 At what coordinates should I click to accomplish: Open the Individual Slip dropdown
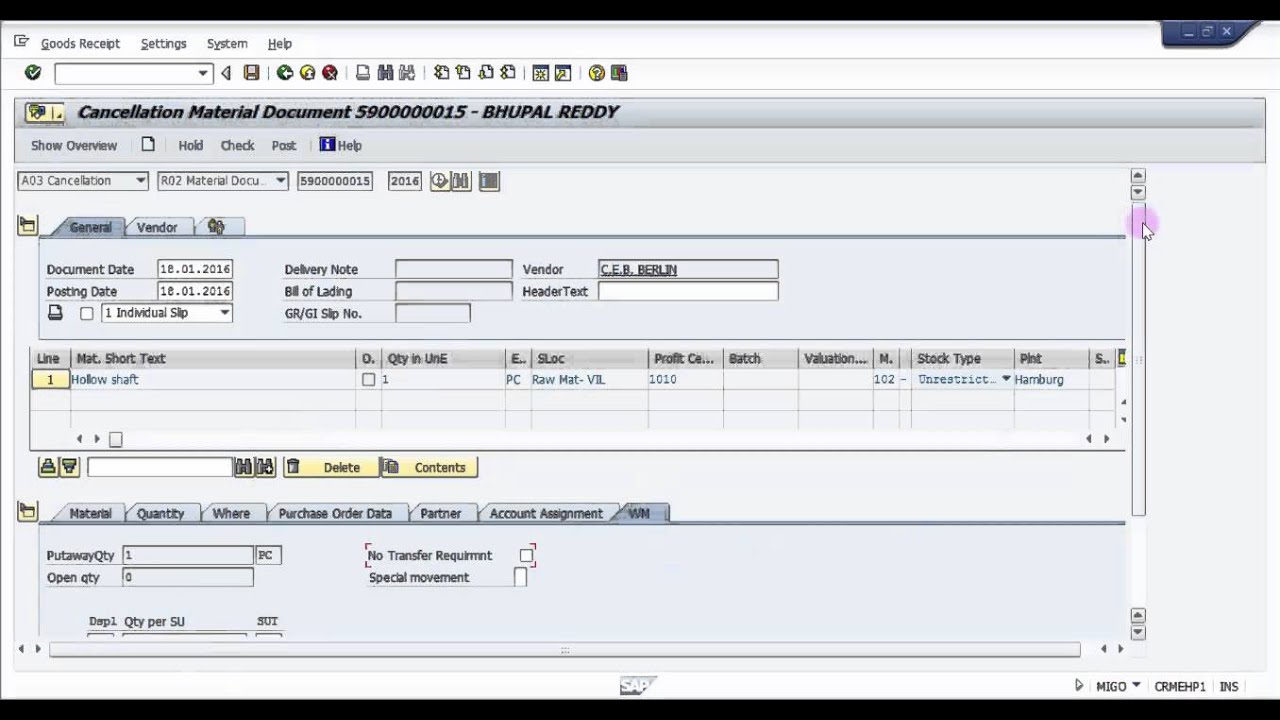click(225, 313)
